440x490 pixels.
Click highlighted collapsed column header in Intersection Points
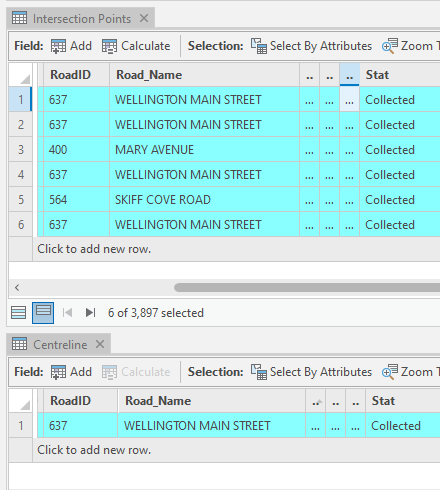point(350,75)
